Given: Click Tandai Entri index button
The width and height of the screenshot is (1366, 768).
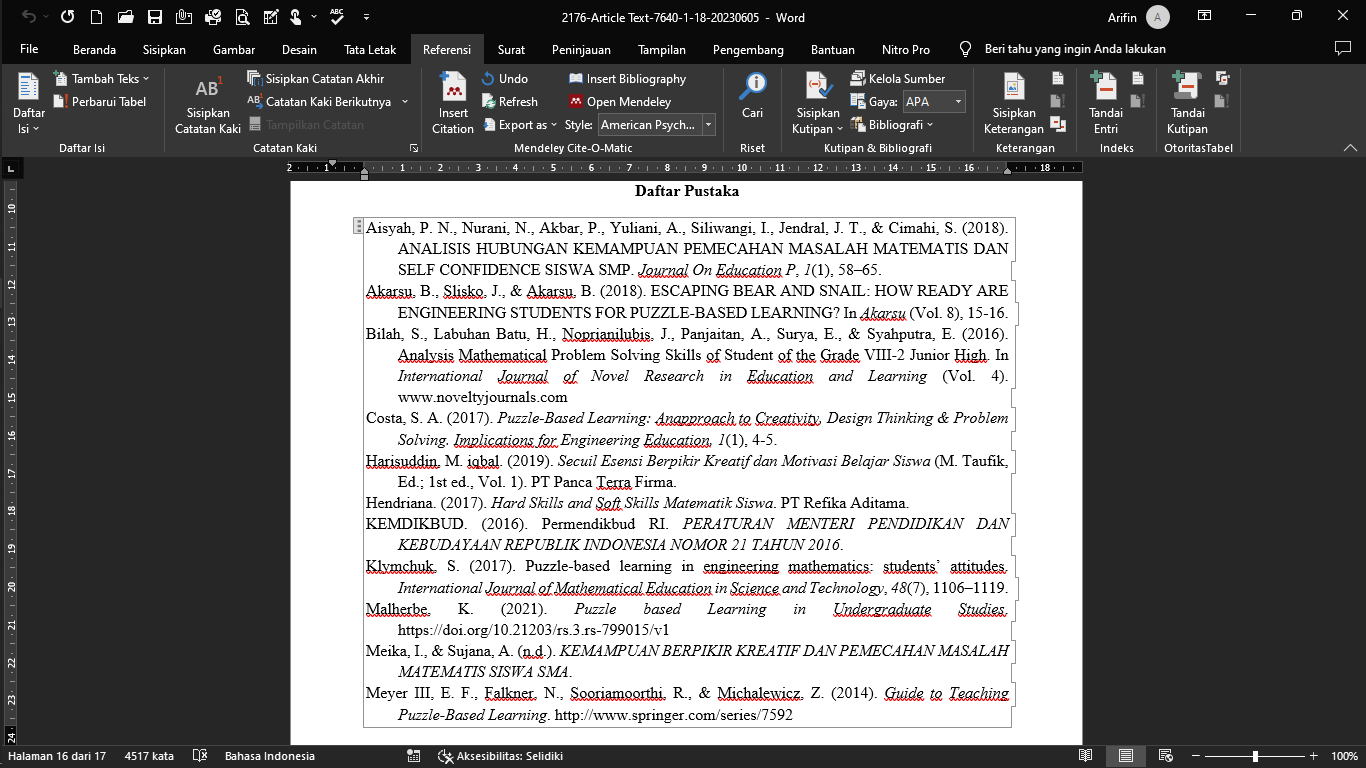Looking at the screenshot, I should point(1106,104).
